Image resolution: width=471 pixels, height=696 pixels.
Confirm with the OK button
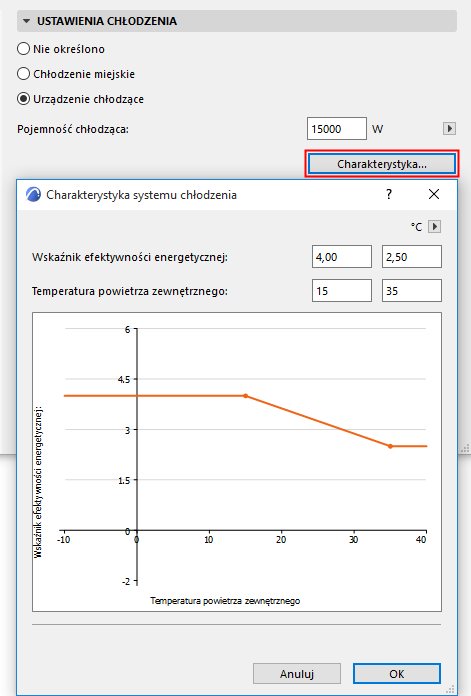point(397,674)
